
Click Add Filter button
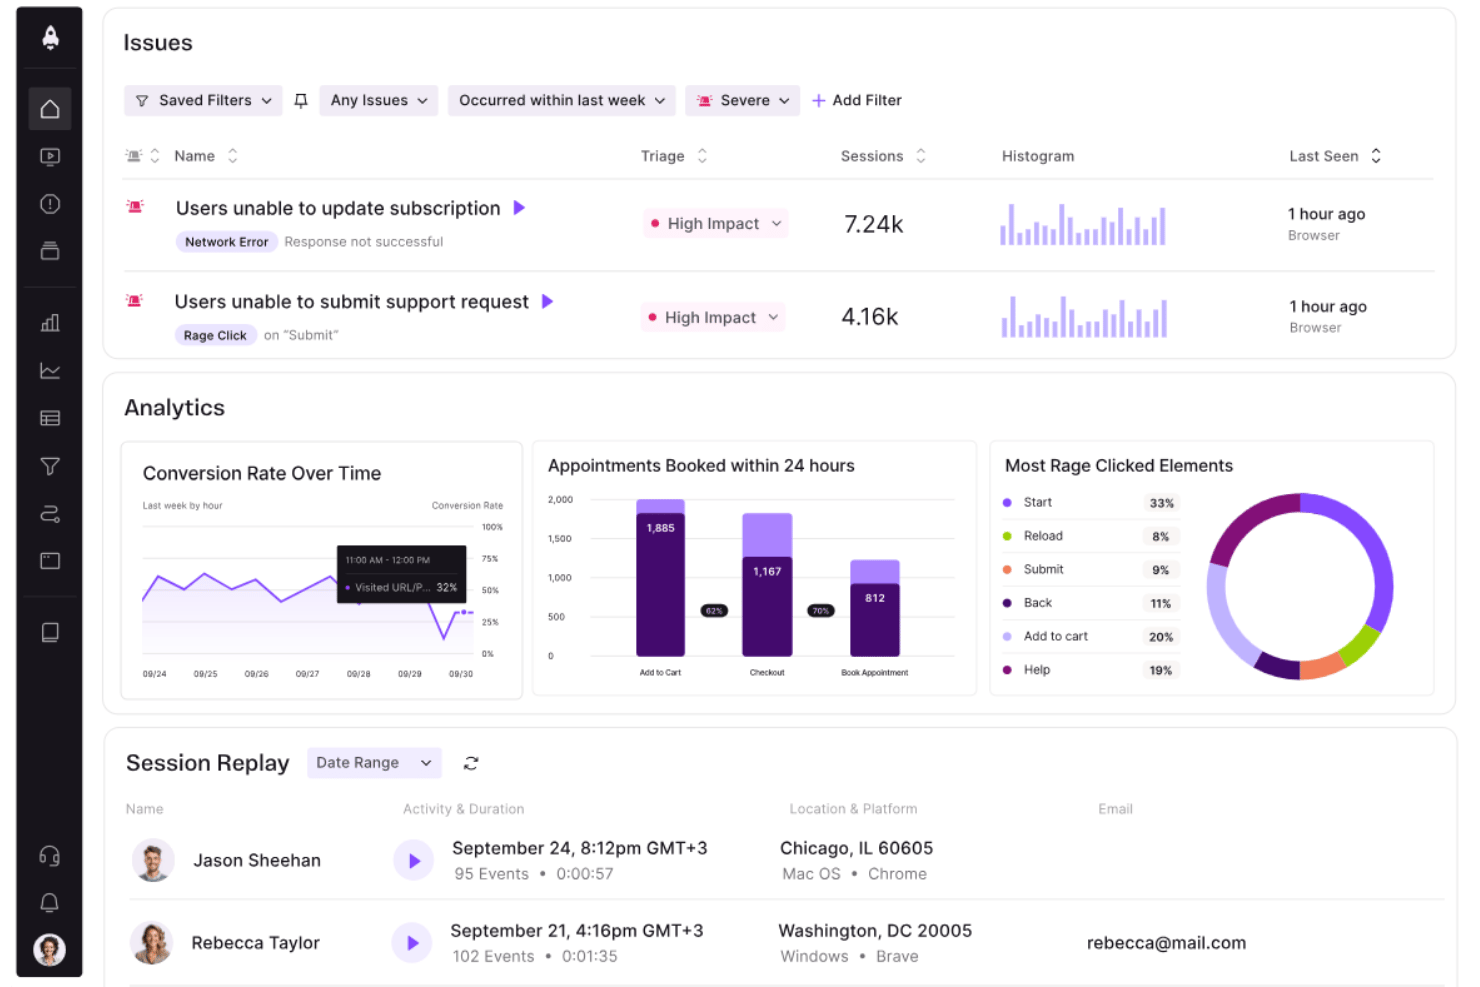point(857,100)
